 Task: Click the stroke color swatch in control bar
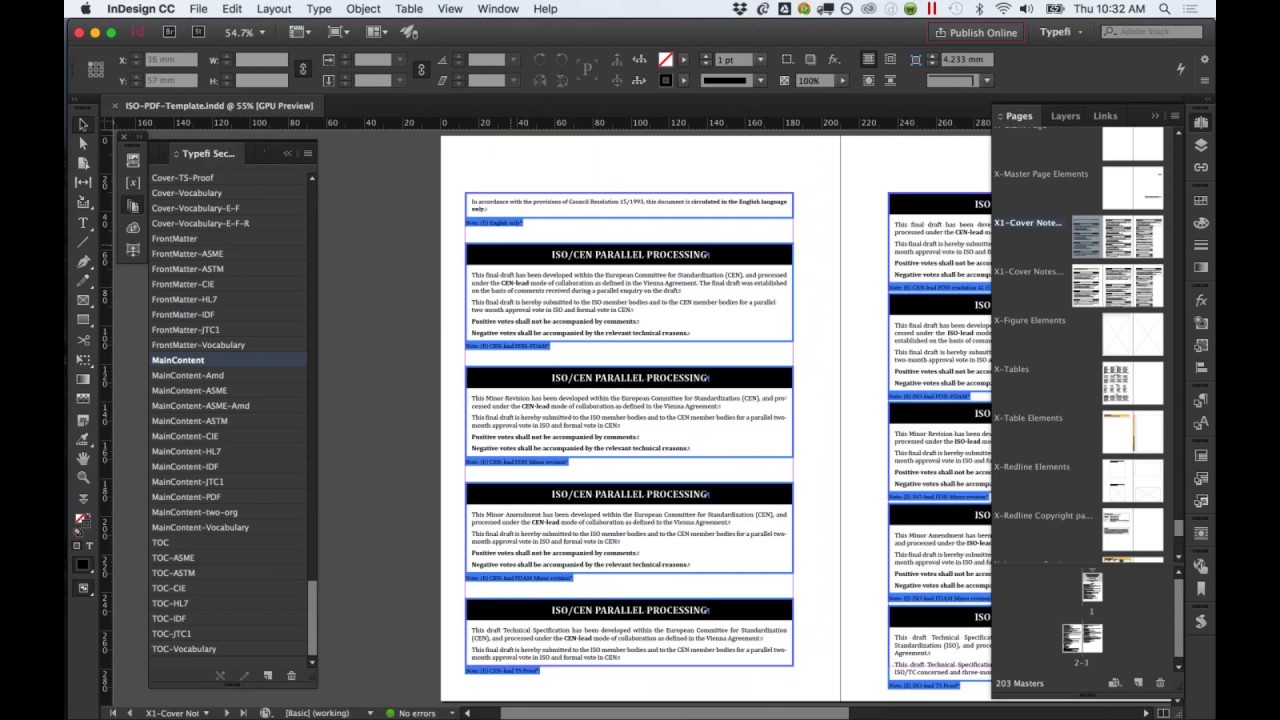point(665,81)
